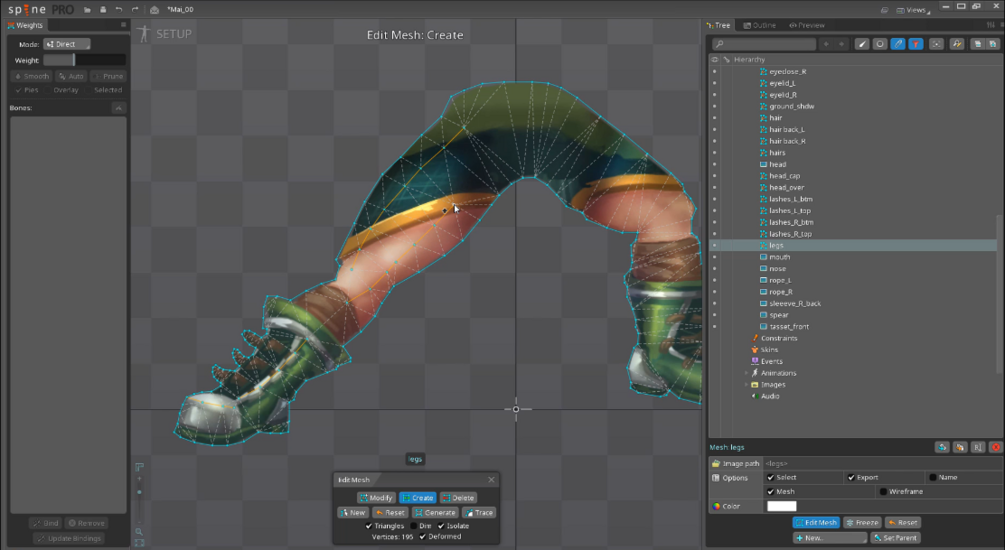Click the circle filter icon in Tree
The width and height of the screenshot is (1005, 550).
tap(880, 44)
